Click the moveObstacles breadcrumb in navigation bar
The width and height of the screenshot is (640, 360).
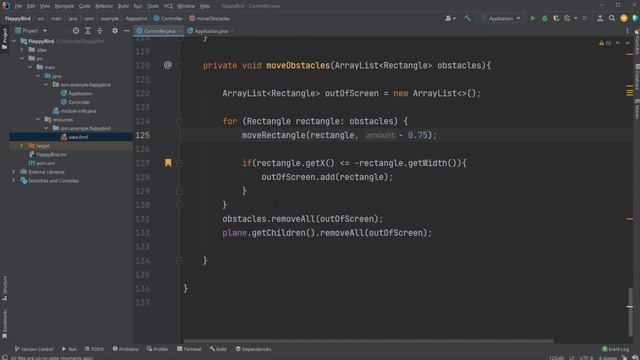pos(209,18)
